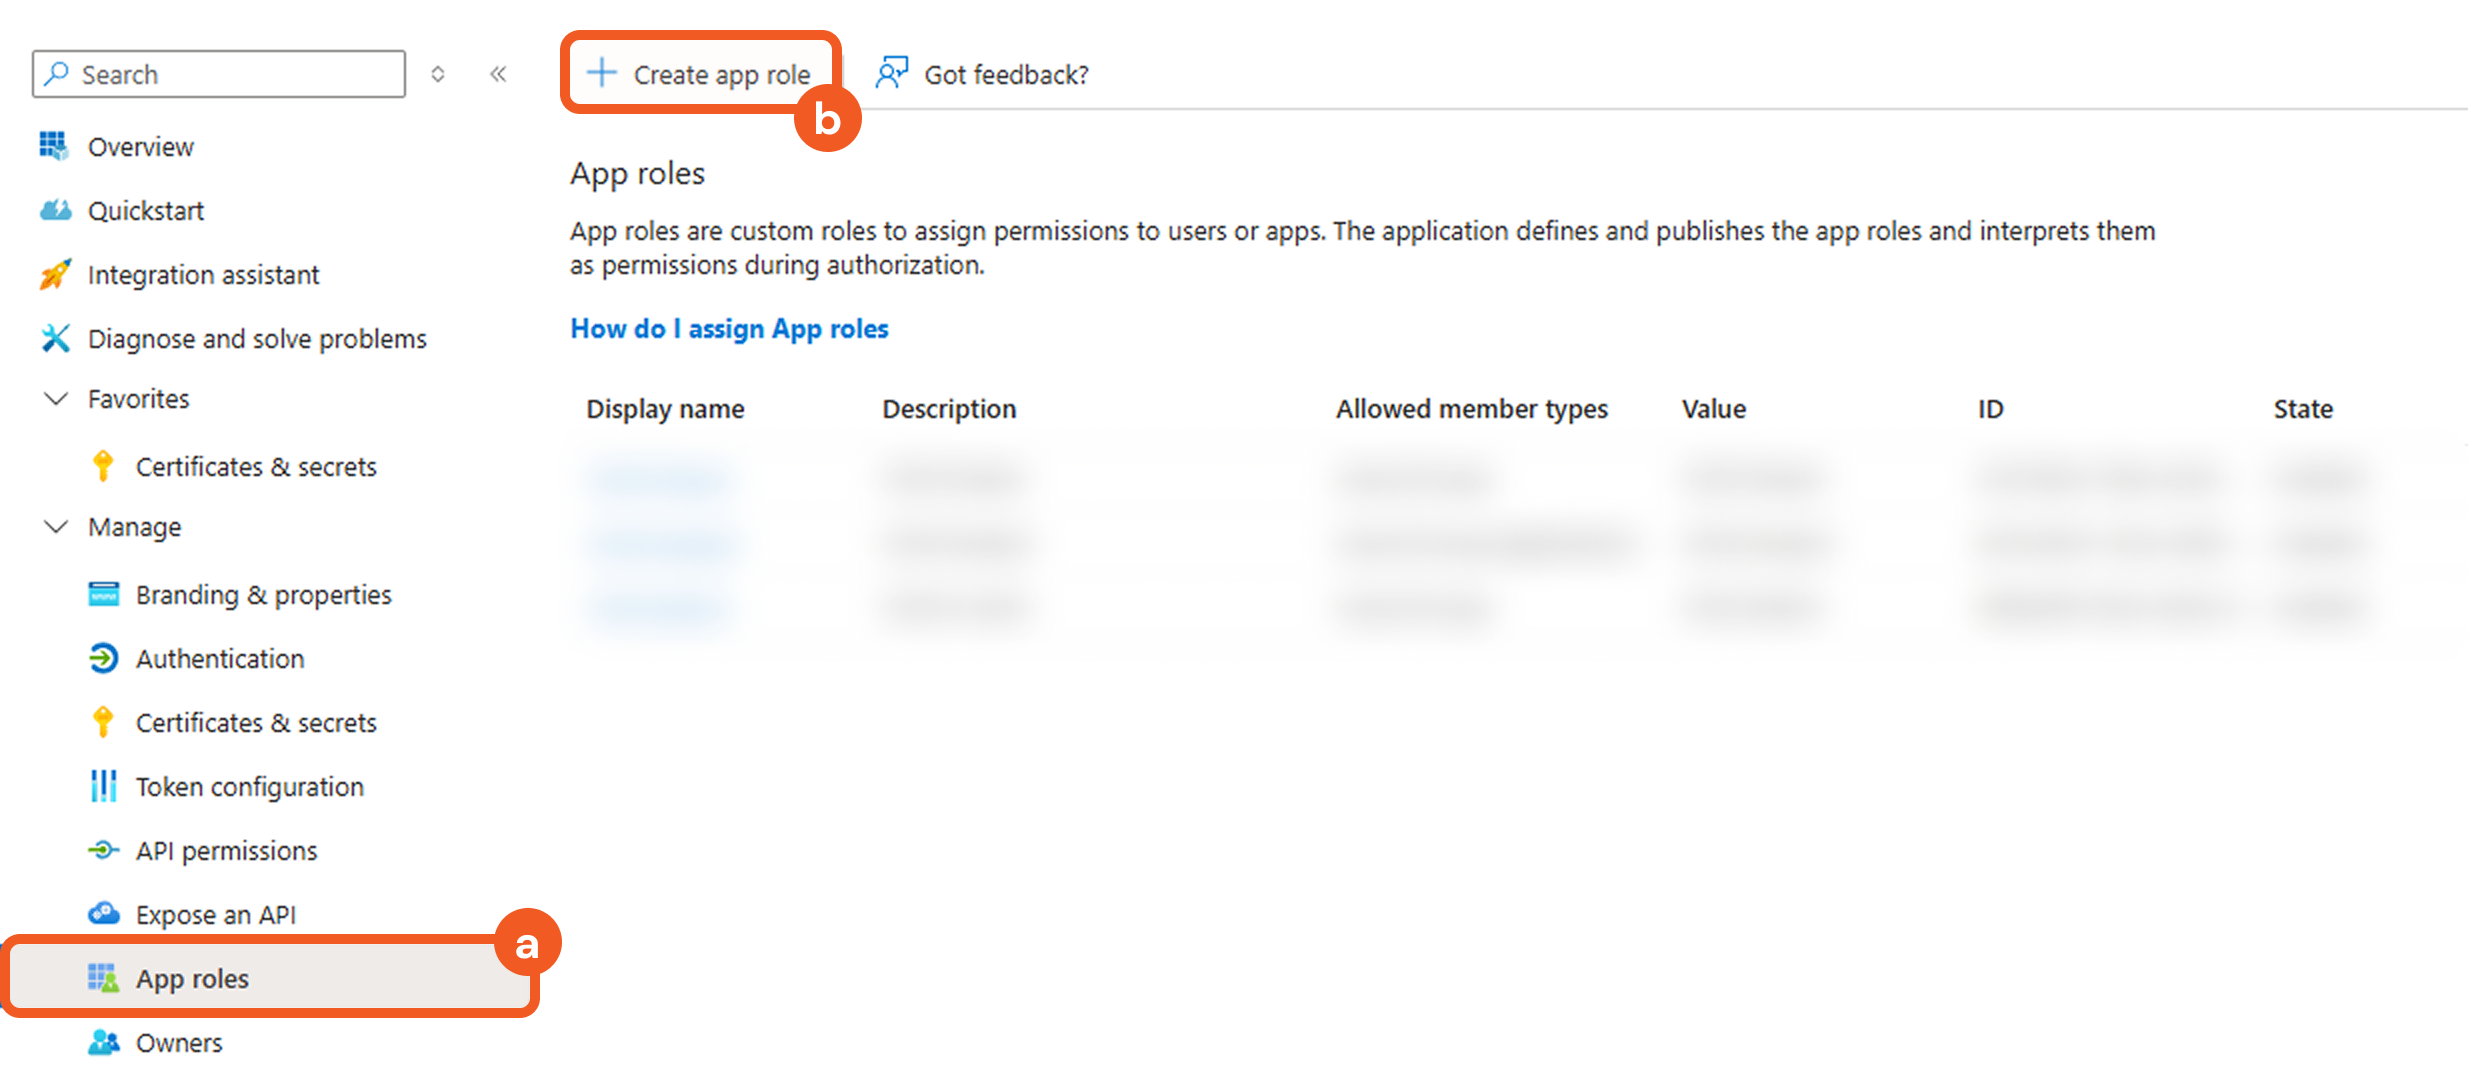Click the Integration assistant rocket icon
Image resolution: width=2468 pixels, height=1076 pixels.
[55, 274]
